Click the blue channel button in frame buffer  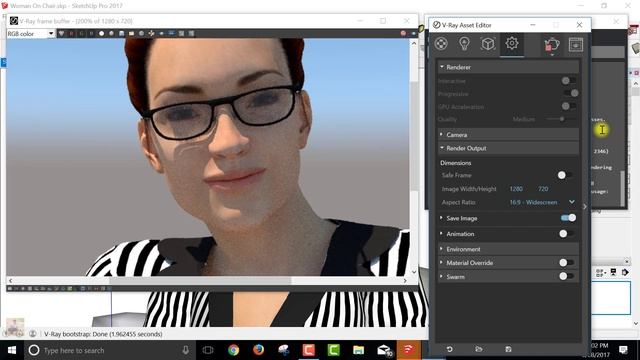[x=91, y=33]
